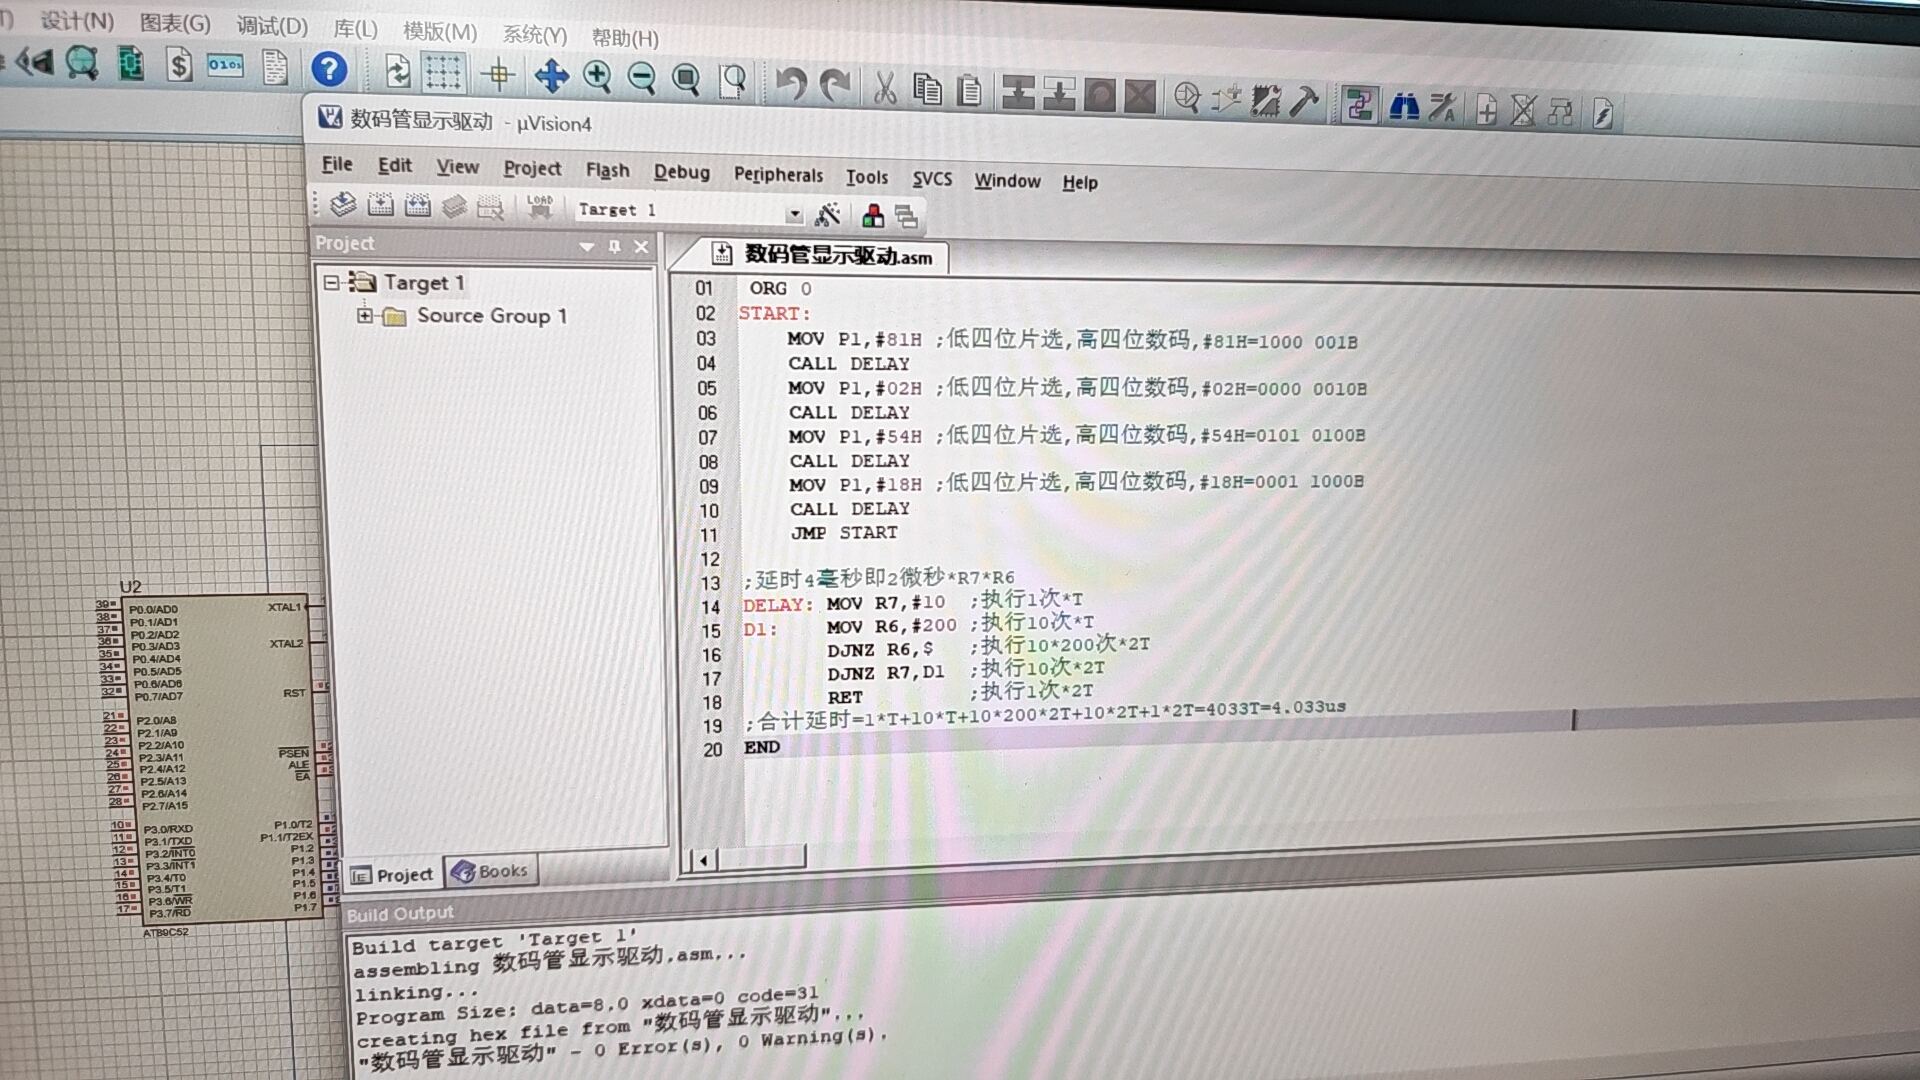Screen dimensions: 1920x1080
Task: Click the Proteus zoom out magnifier icon
Action: click(x=641, y=78)
